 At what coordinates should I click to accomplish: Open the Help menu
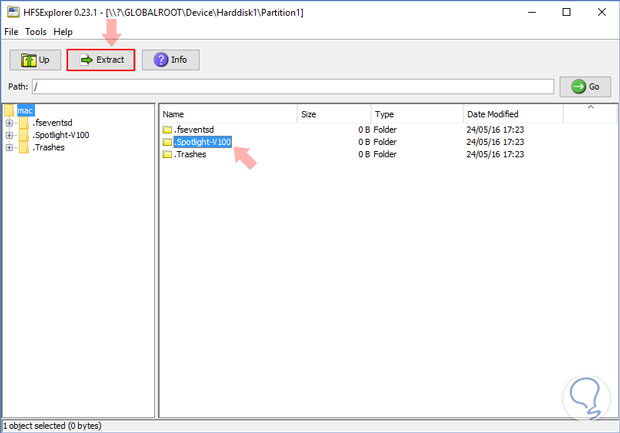63,32
